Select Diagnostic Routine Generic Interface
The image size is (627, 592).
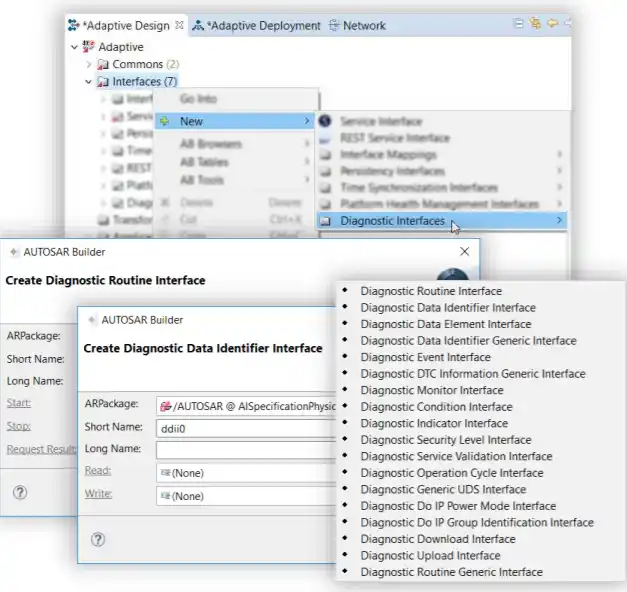[451, 572]
